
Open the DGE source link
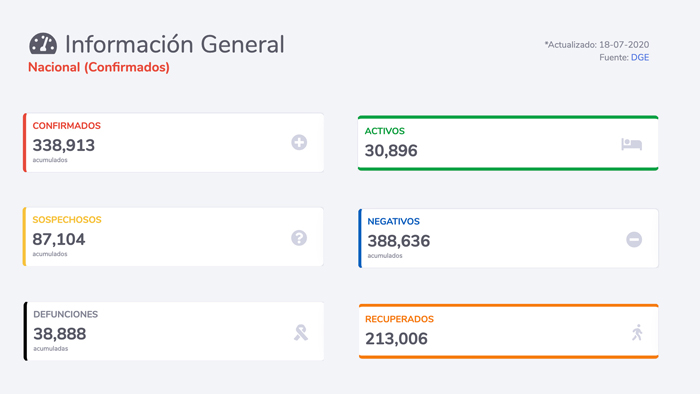click(640, 58)
